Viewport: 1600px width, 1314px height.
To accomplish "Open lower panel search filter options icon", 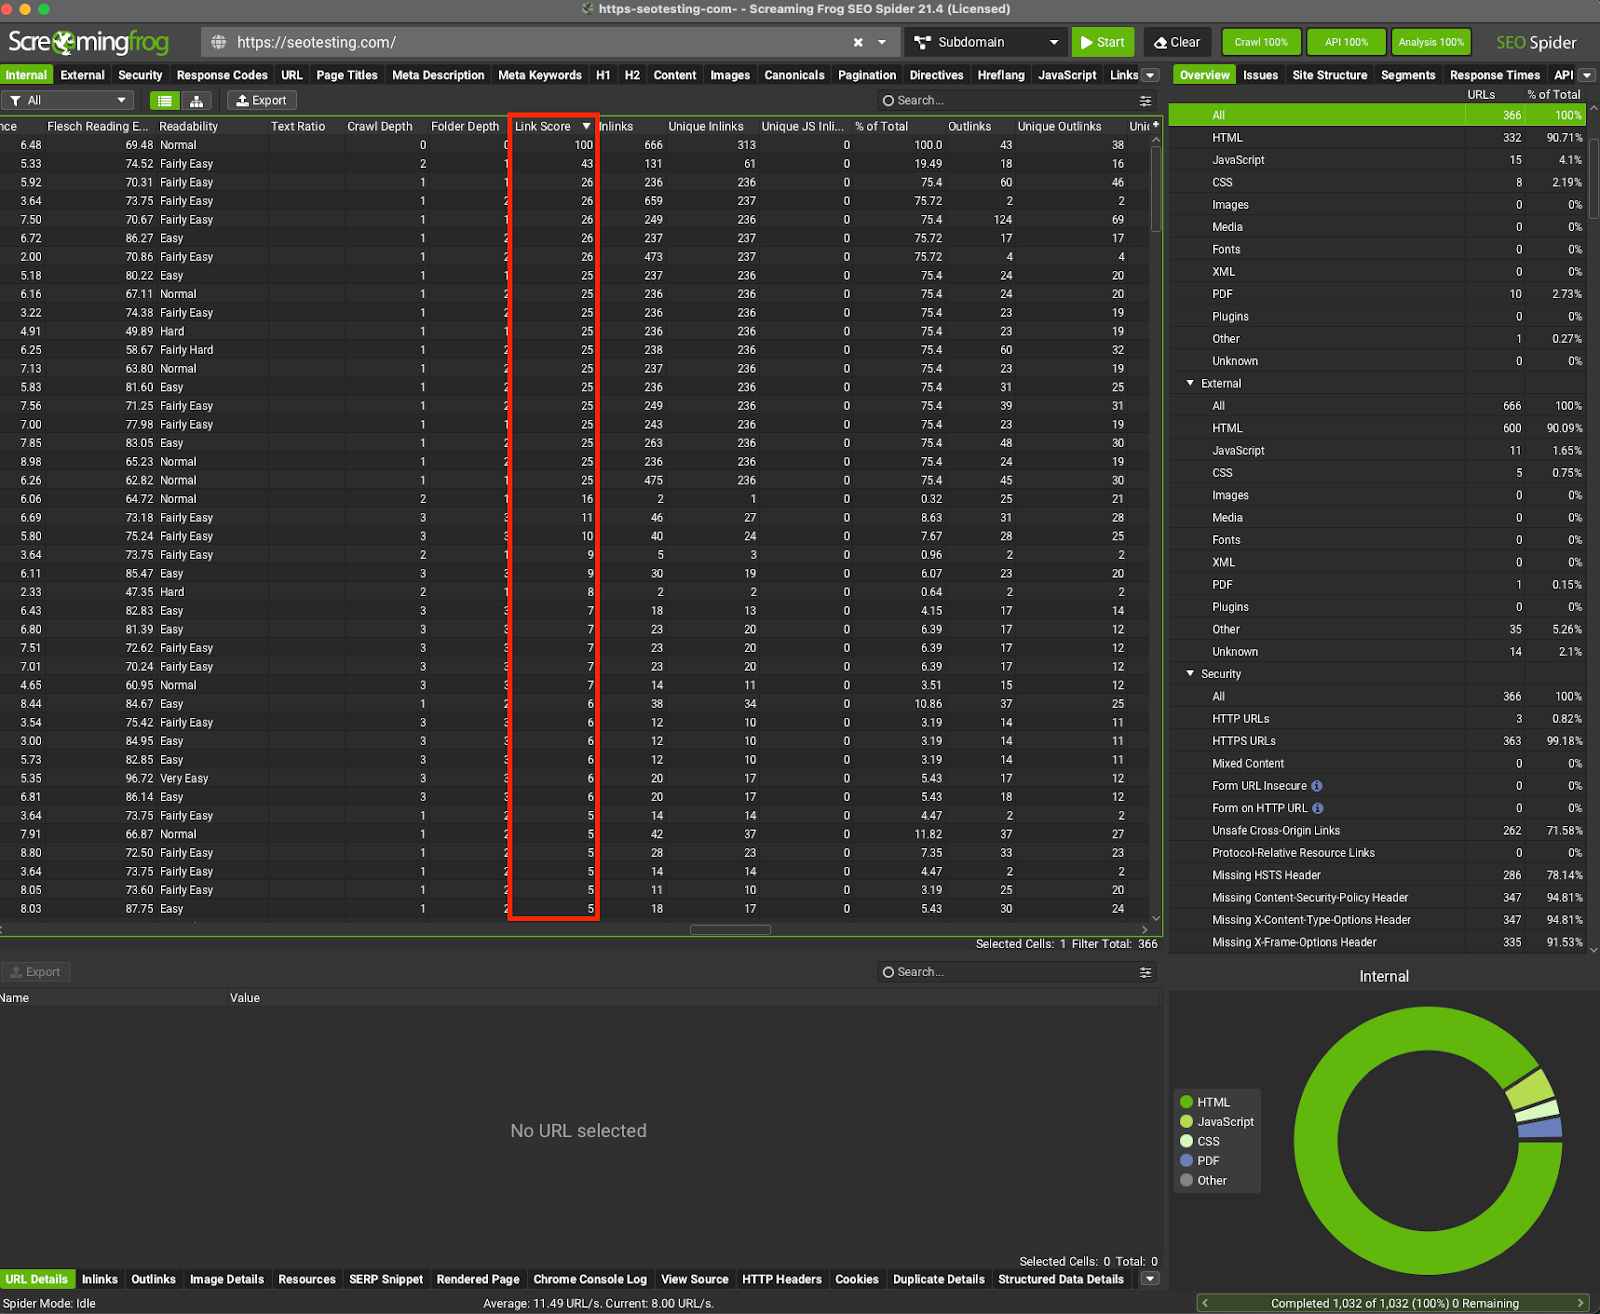I will 1145,972.
